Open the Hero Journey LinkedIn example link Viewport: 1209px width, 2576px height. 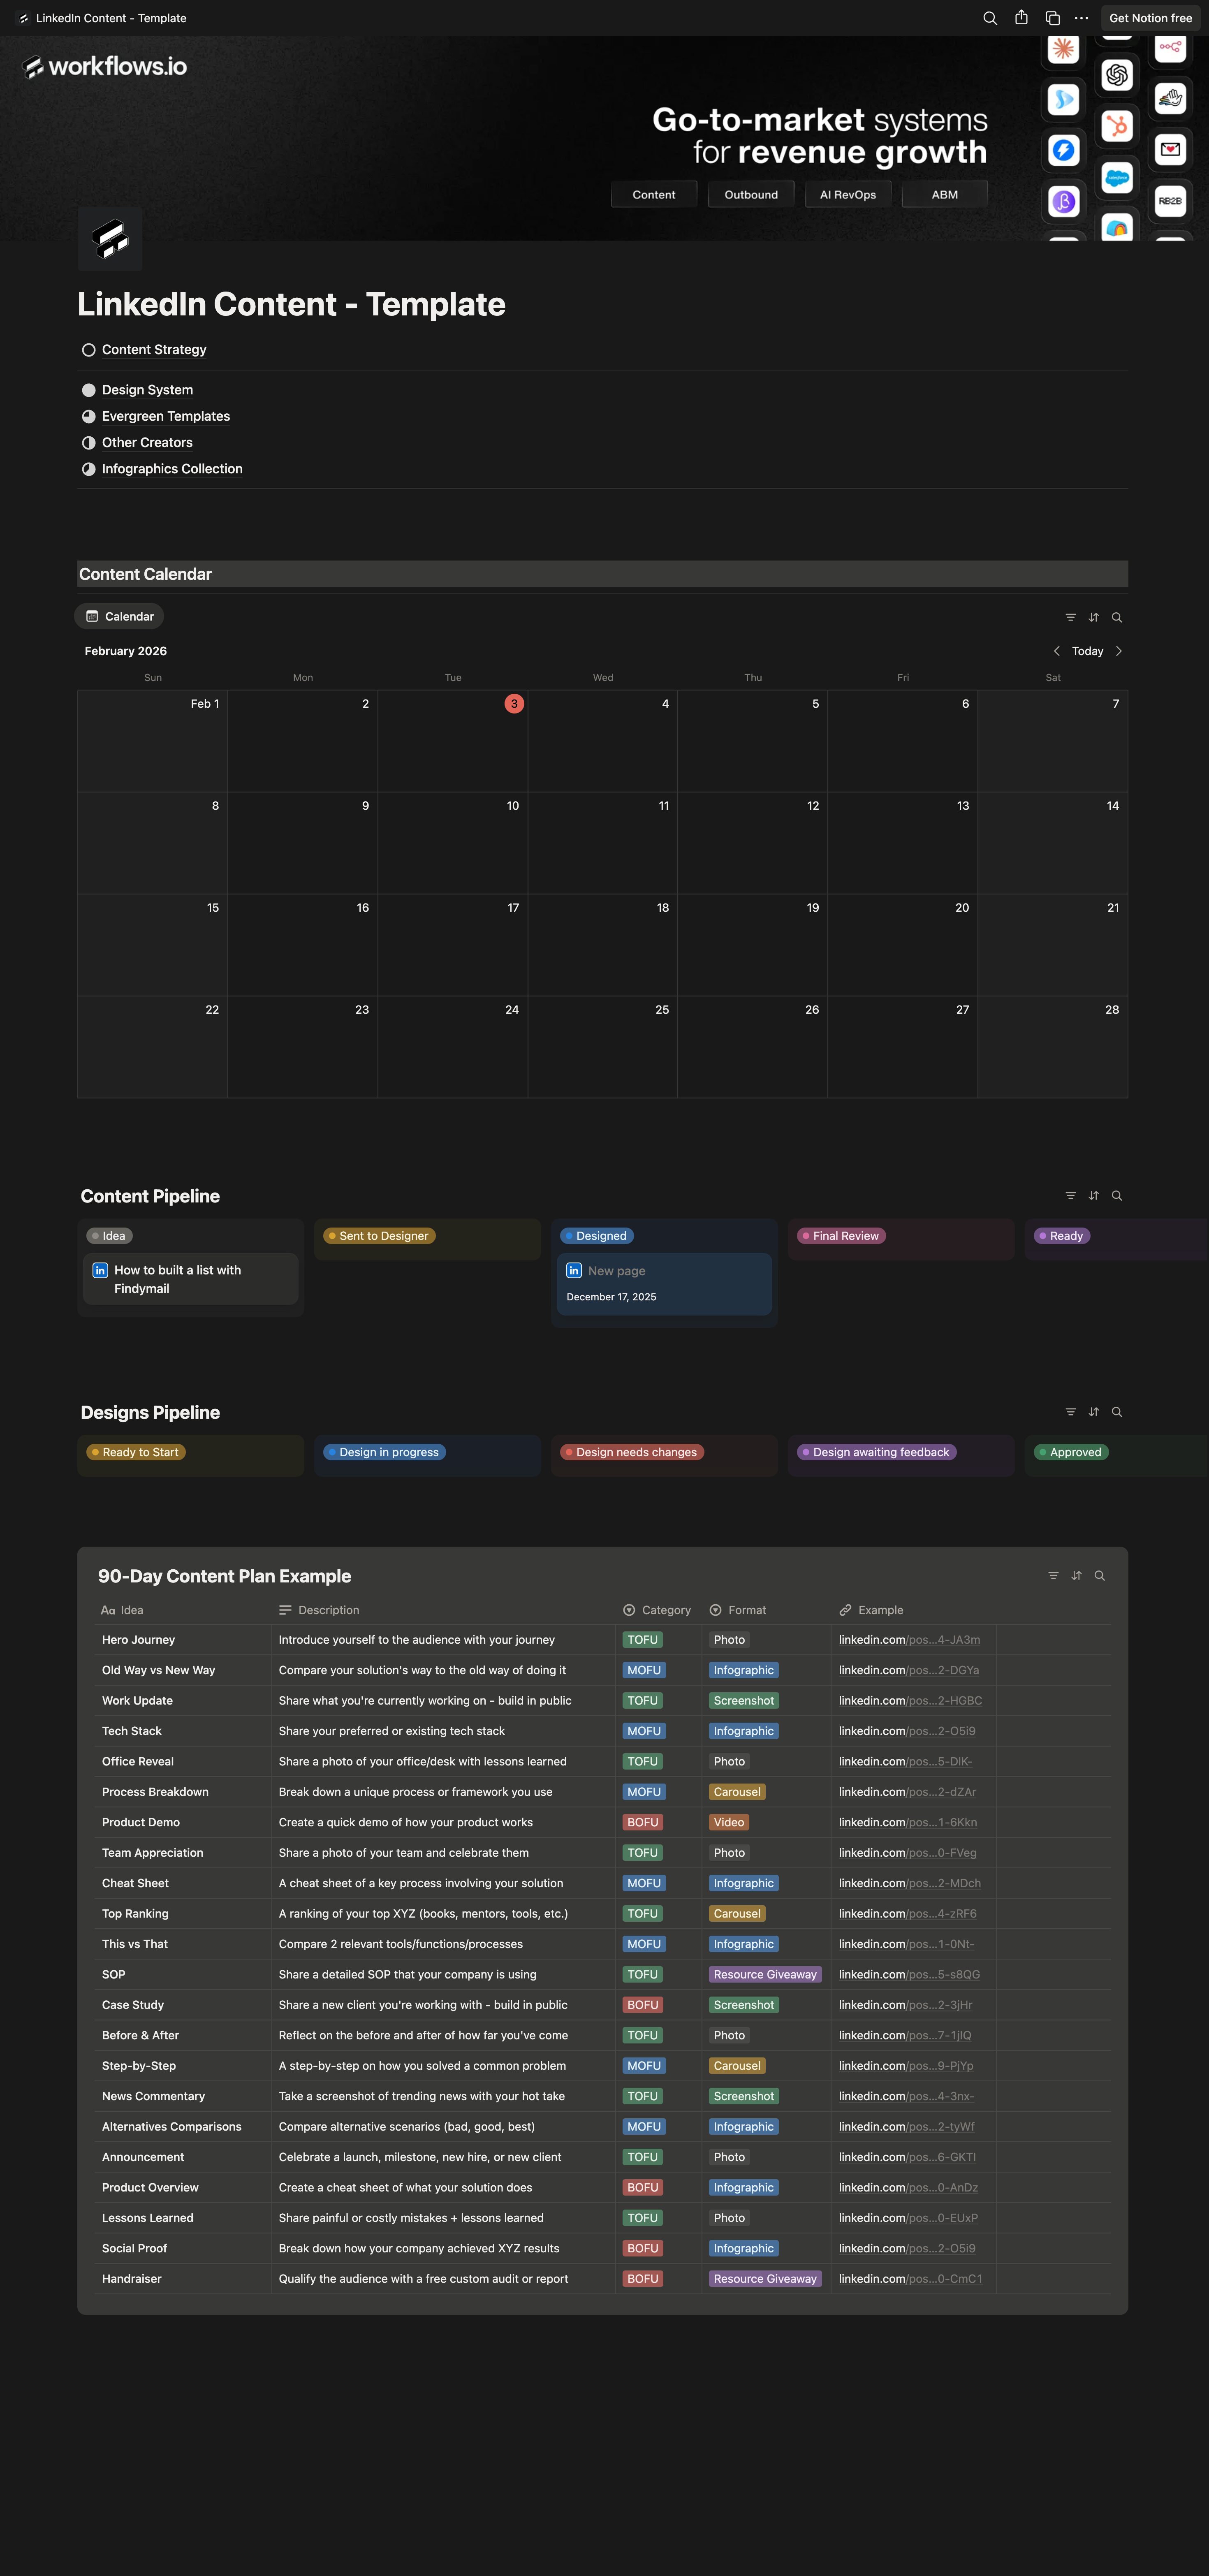pos(909,1640)
